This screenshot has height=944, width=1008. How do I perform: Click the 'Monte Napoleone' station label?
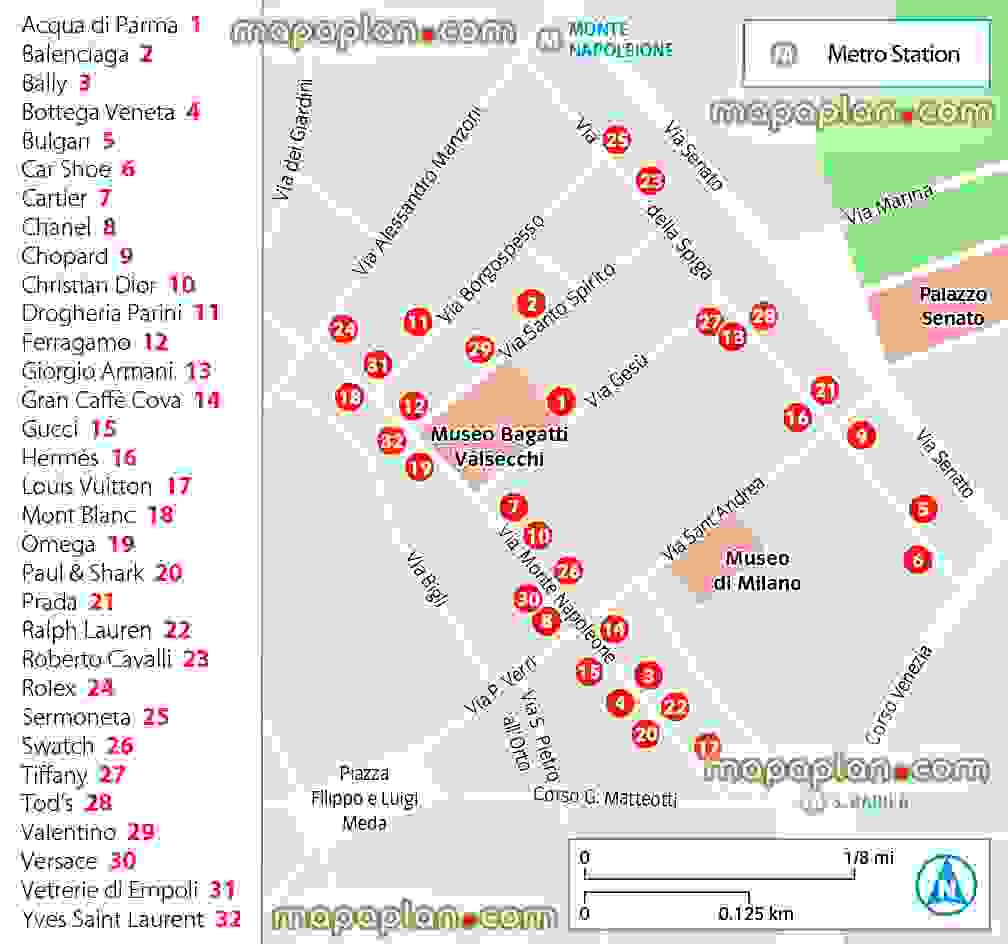(x=621, y=39)
